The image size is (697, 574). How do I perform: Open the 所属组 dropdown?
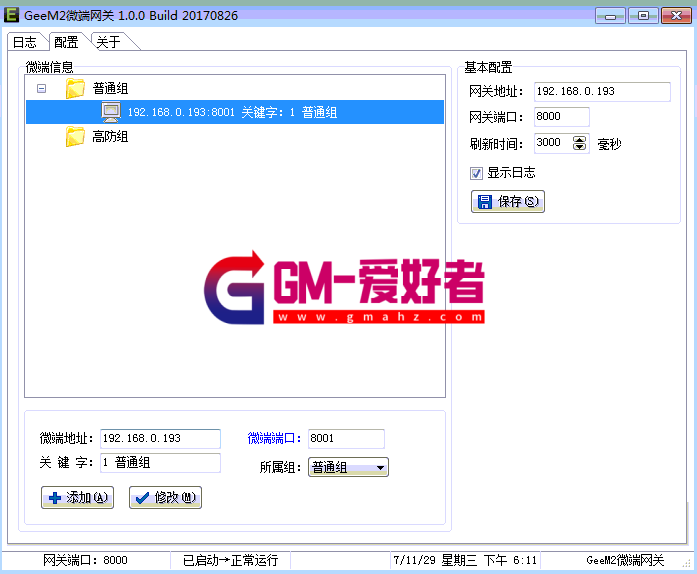pyautogui.click(x=348, y=467)
